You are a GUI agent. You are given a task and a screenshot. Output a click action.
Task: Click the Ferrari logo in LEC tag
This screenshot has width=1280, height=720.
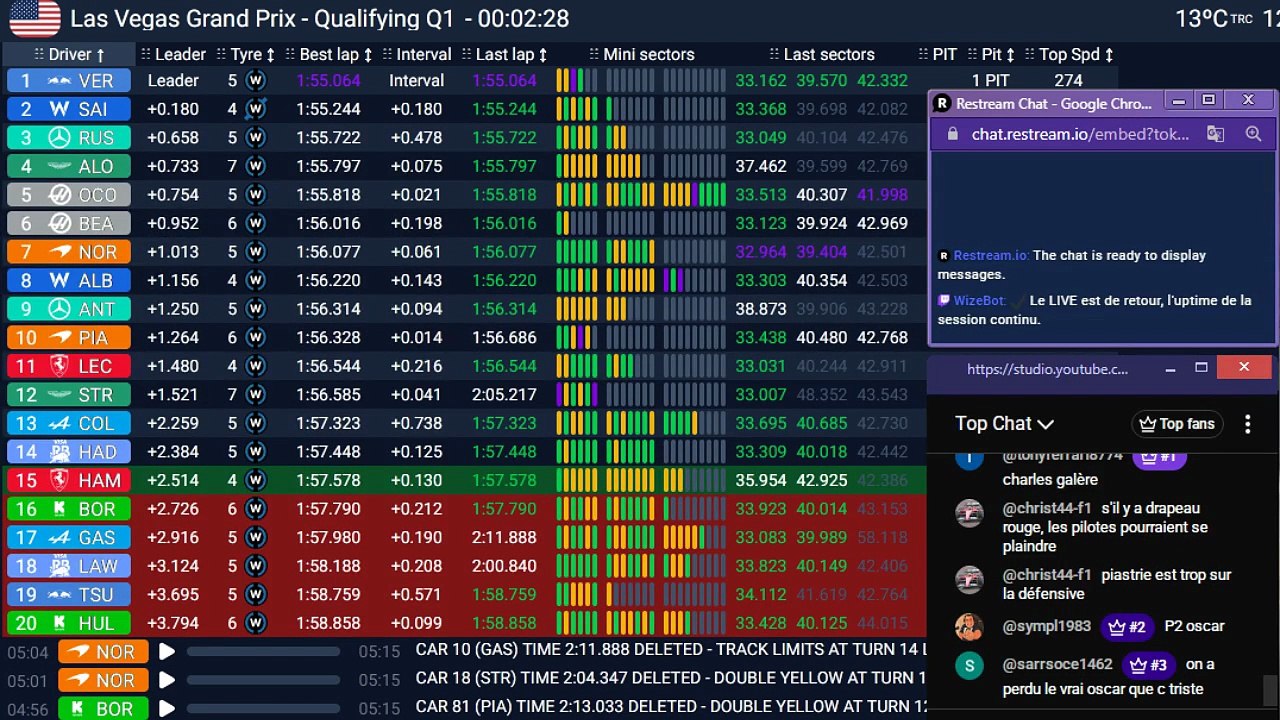pos(60,366)
